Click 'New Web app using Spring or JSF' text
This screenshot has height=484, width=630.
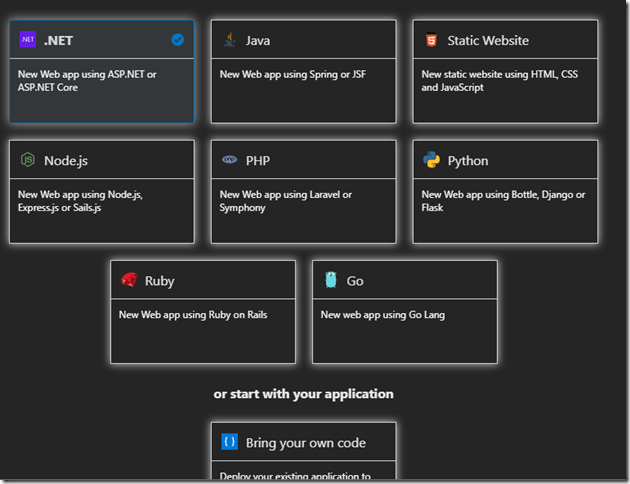point(293,75)
